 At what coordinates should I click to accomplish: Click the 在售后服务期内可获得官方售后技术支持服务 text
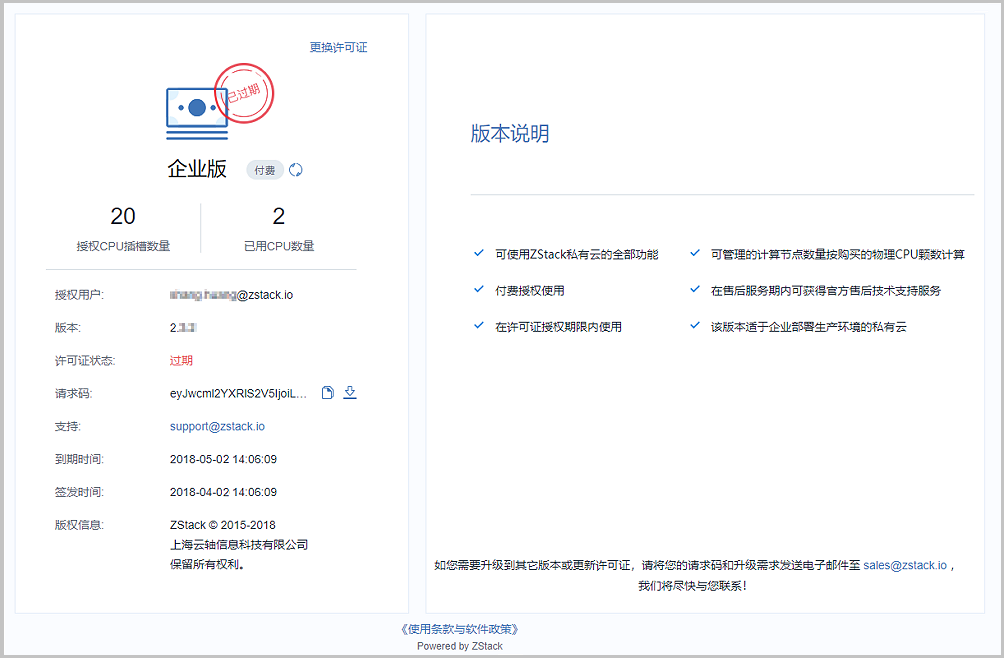coord(826,291)
